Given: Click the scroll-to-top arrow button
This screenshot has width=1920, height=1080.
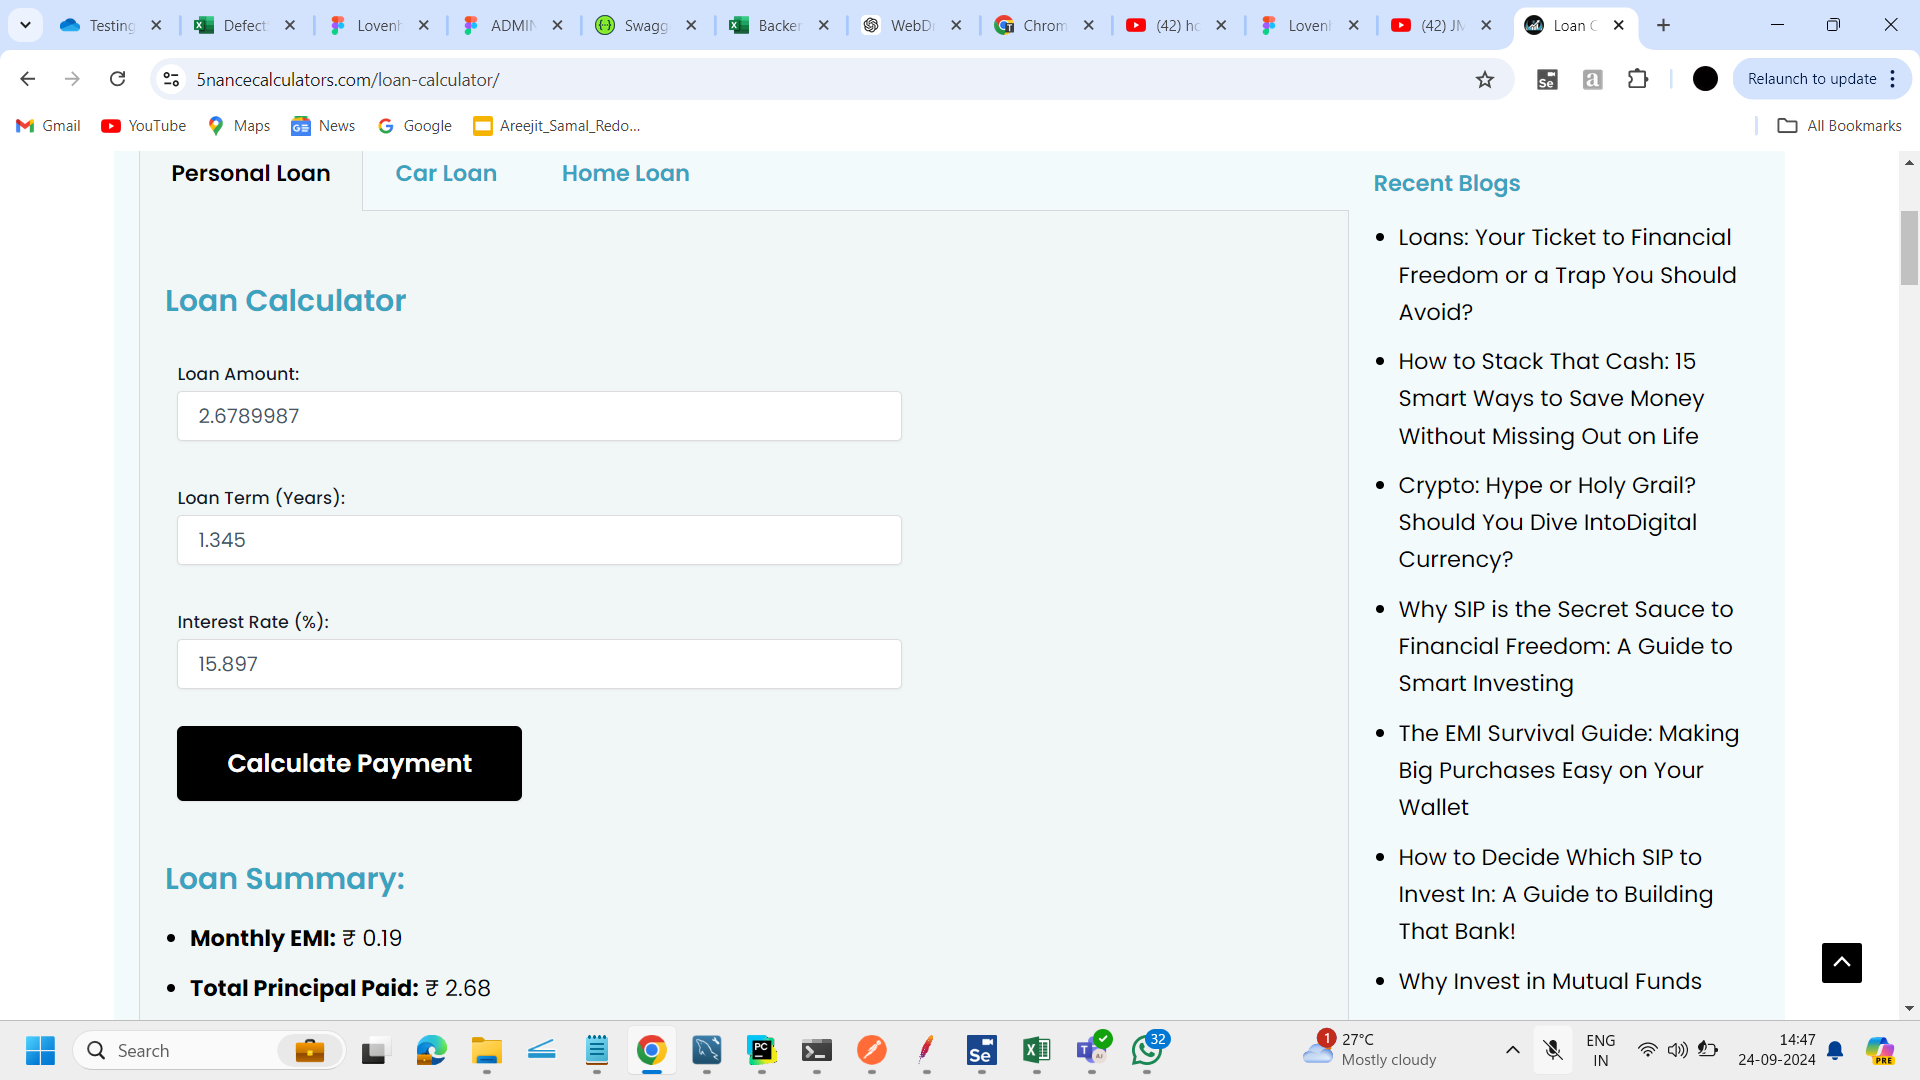Looking at the screenshot, I should 1841,963.
